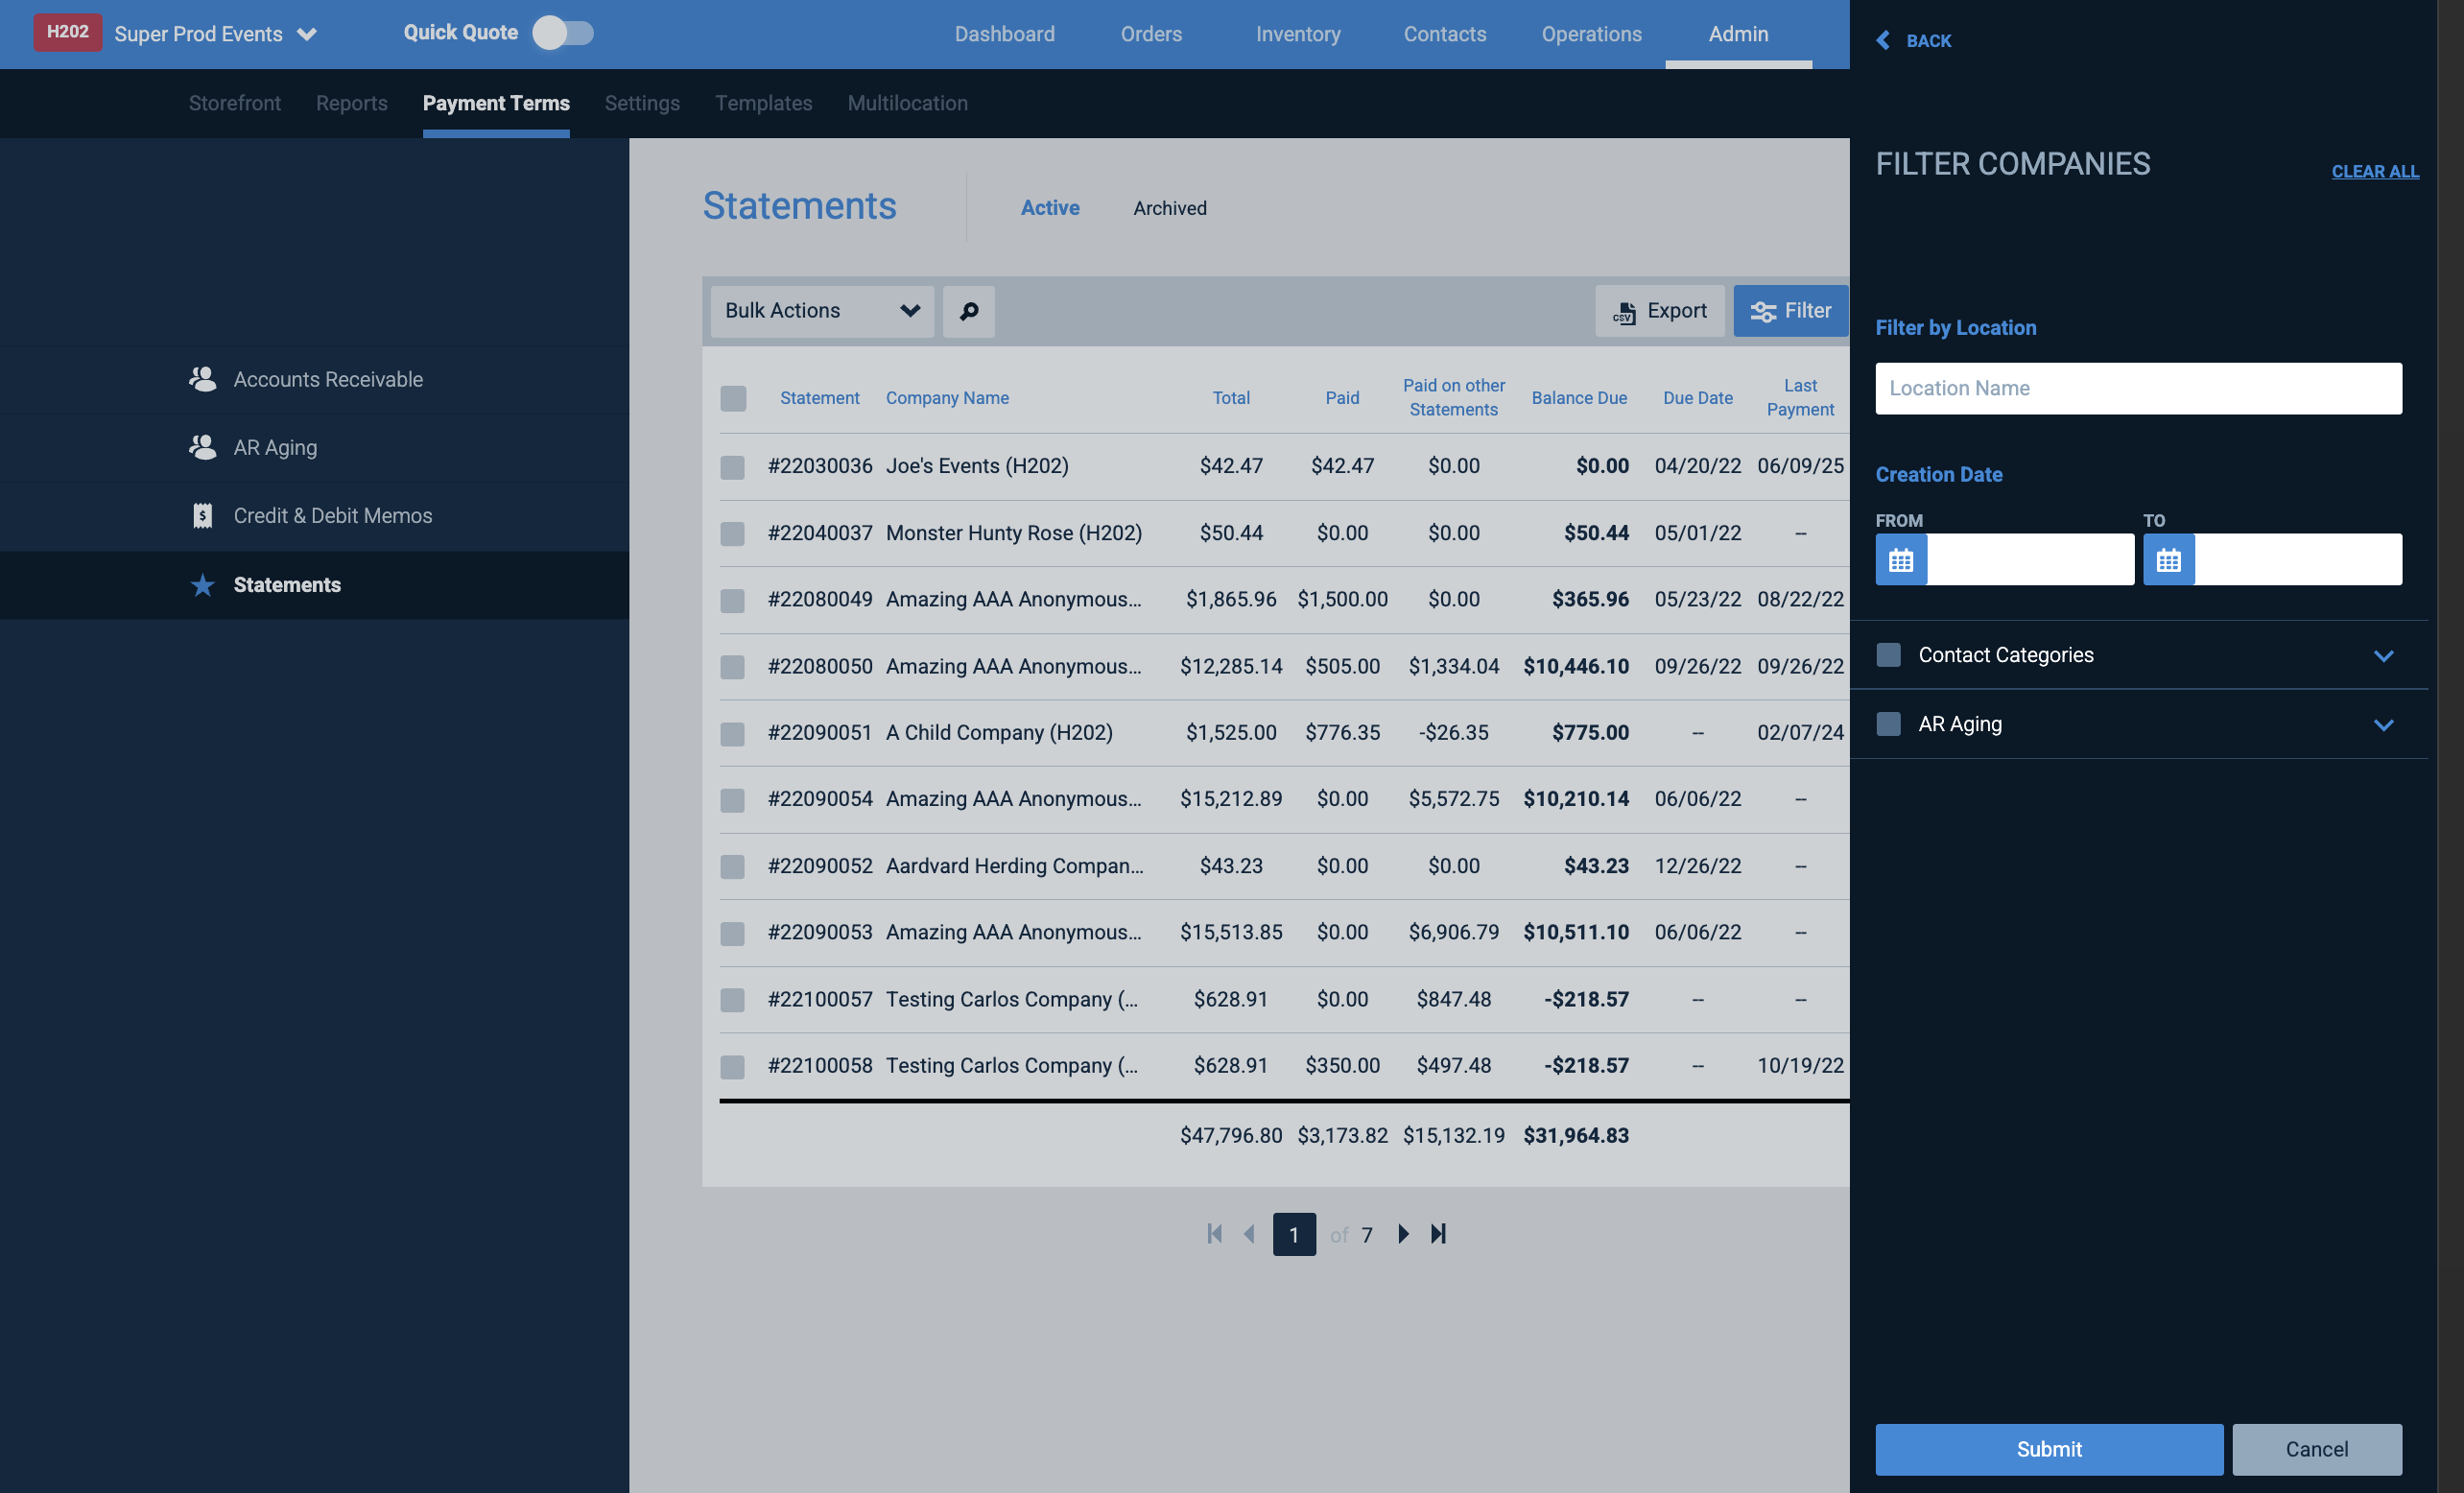Go to next page arrow
Image resolution: width=2464 pixels, height=1493 pixels.
coord(1403,1234)
